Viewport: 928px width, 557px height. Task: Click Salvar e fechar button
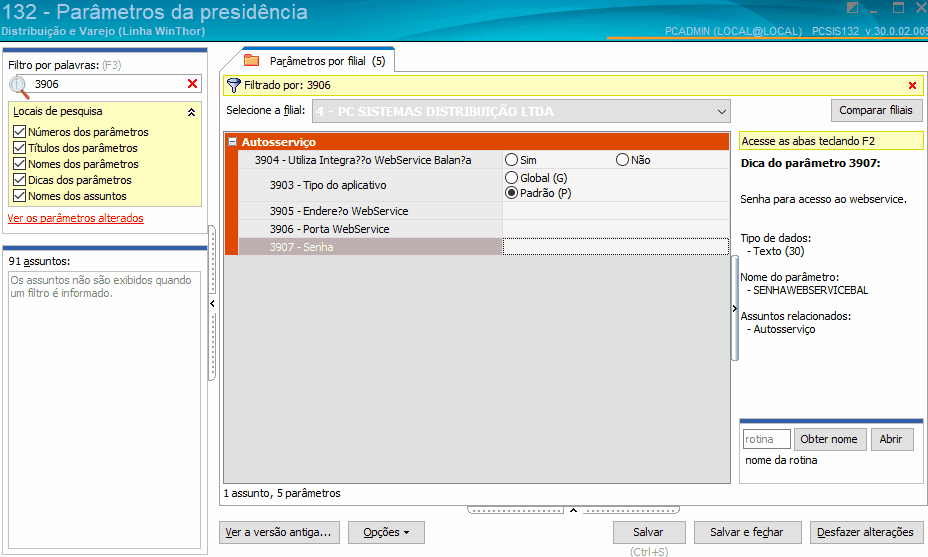tap(747, 532)
